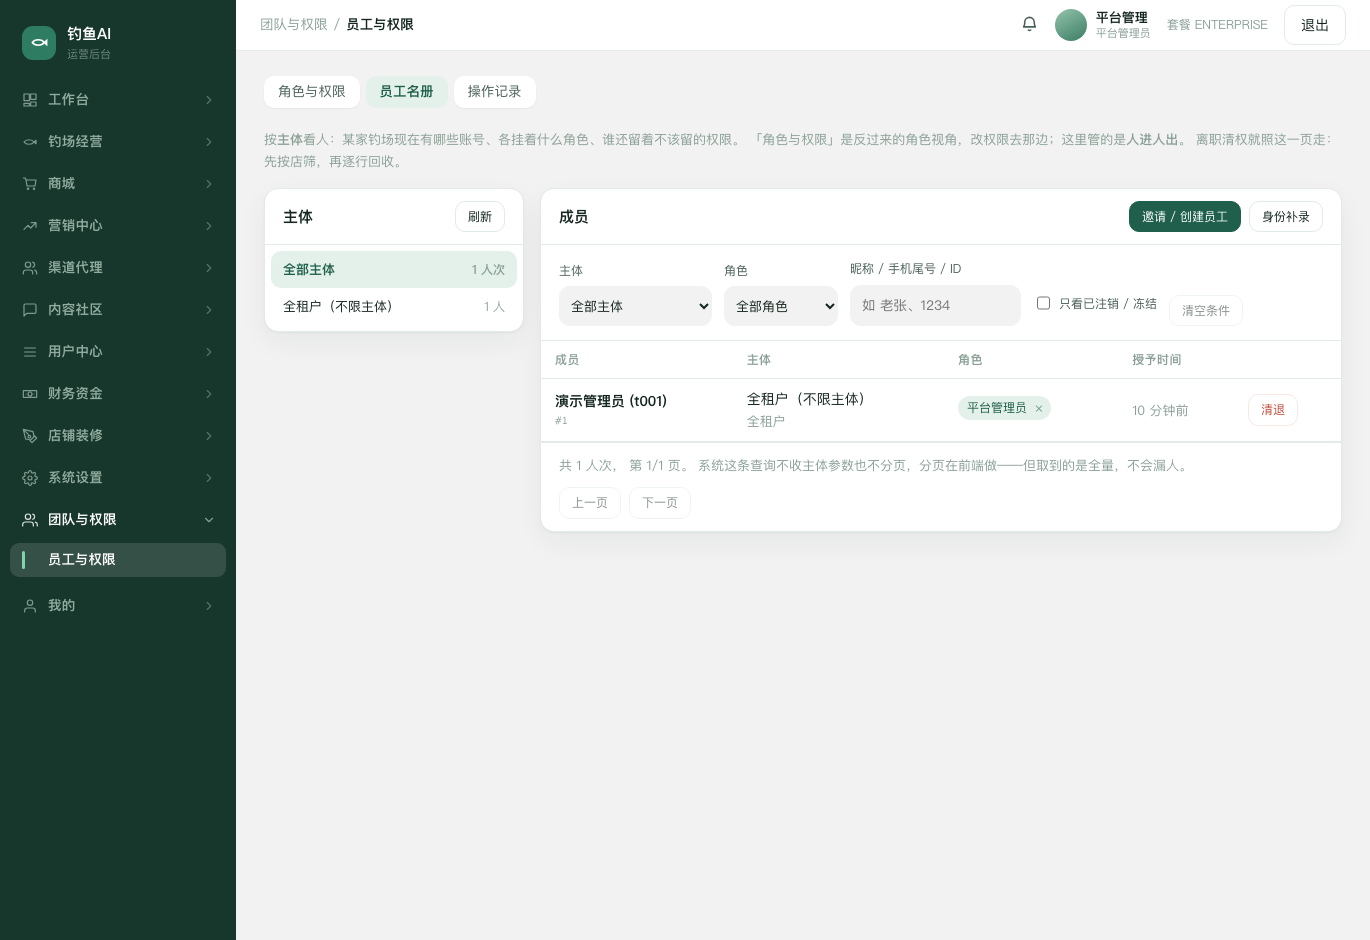The image size is (1370, 940).
Task: Click the 邀请 / 创建员工 button
Action: (1185, 216)
